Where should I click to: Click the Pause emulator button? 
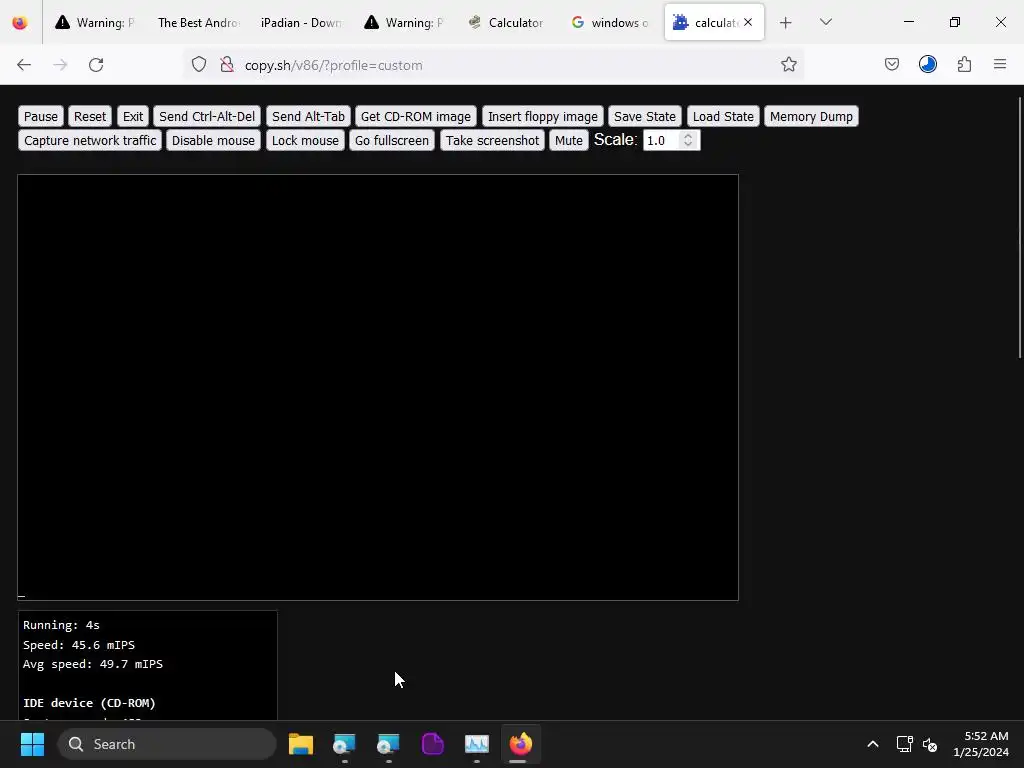(x=40, y=116)
